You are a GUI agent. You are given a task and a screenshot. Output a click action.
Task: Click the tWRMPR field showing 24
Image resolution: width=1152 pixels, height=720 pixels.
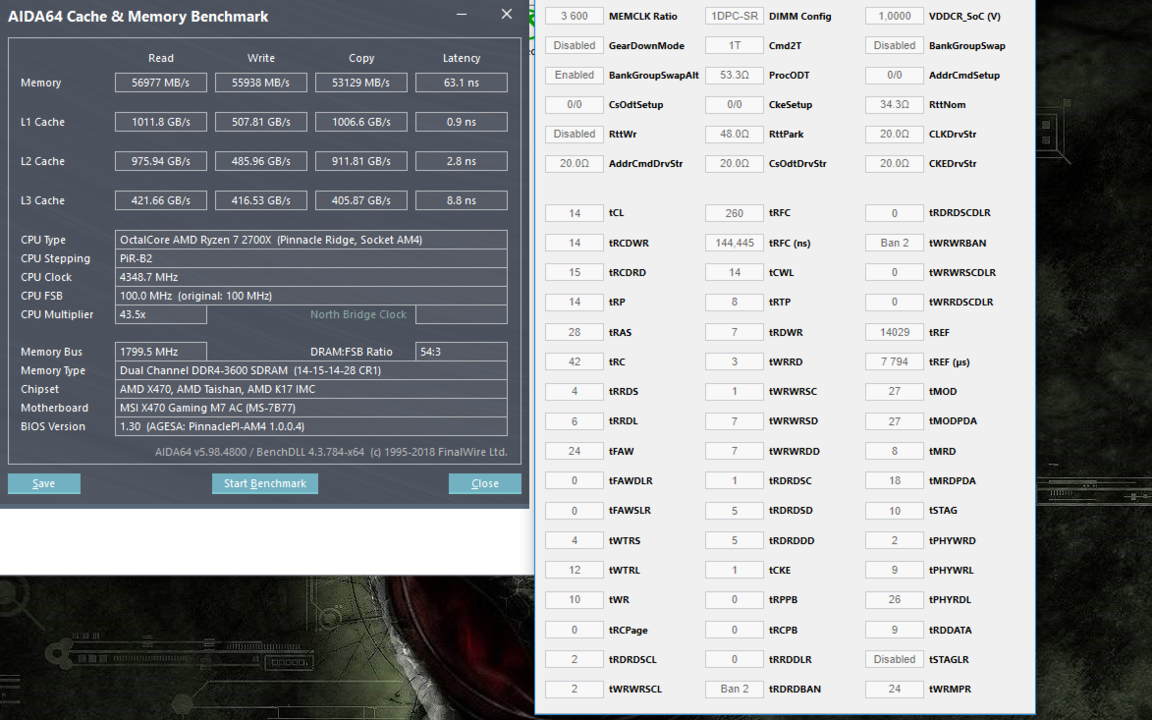pos(894,689)
